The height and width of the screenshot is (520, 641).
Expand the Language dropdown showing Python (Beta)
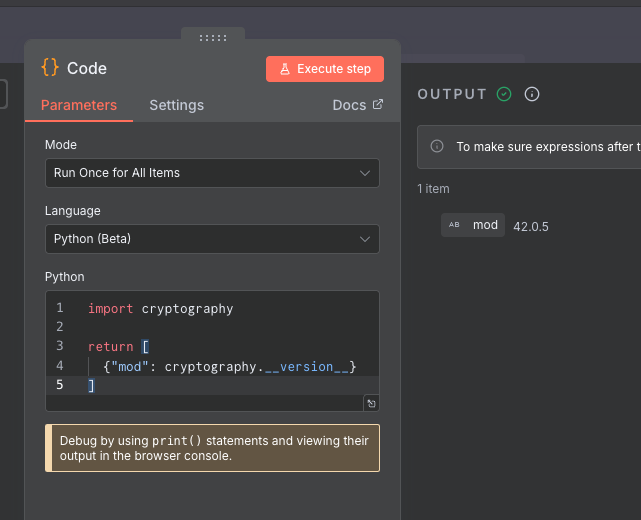212,239
